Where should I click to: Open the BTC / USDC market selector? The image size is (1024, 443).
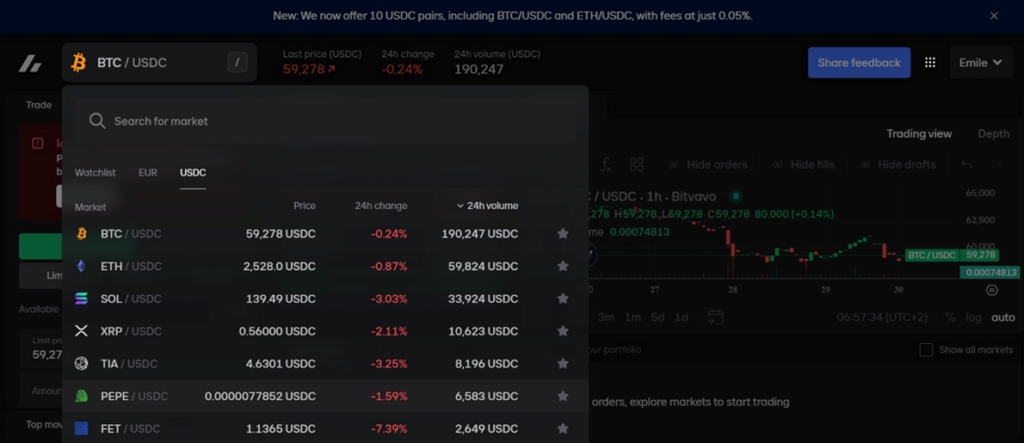[159, 63]
